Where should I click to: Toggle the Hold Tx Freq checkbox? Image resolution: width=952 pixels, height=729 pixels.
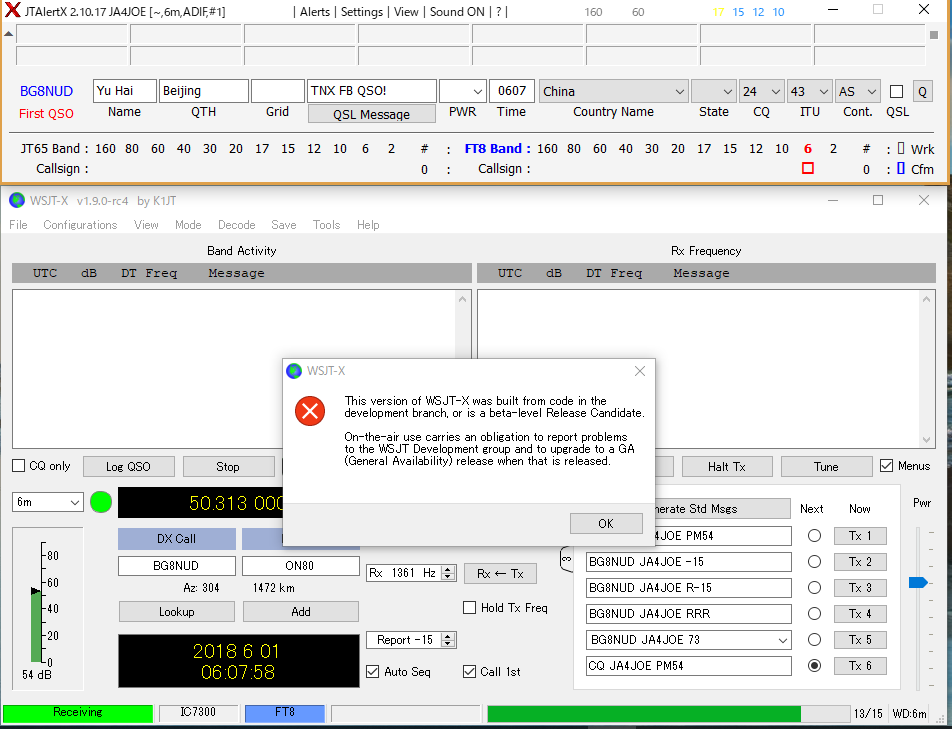pyautogui.click(x=469, y=608)
